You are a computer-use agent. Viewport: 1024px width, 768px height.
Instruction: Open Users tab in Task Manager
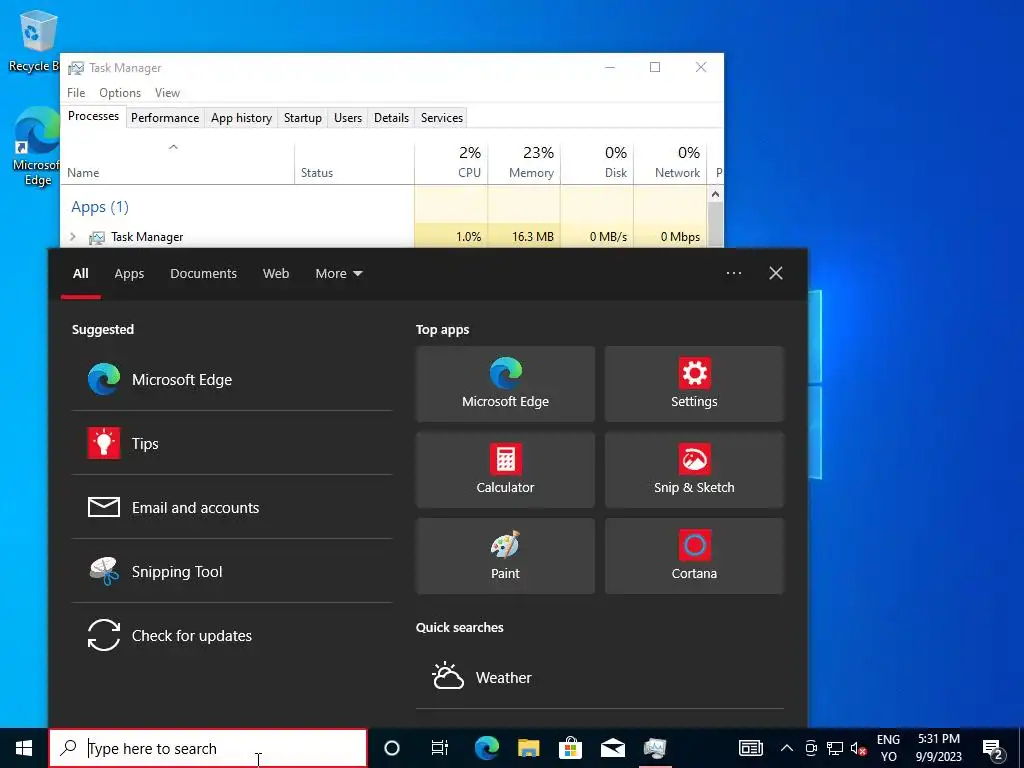[x=347, y=118]
